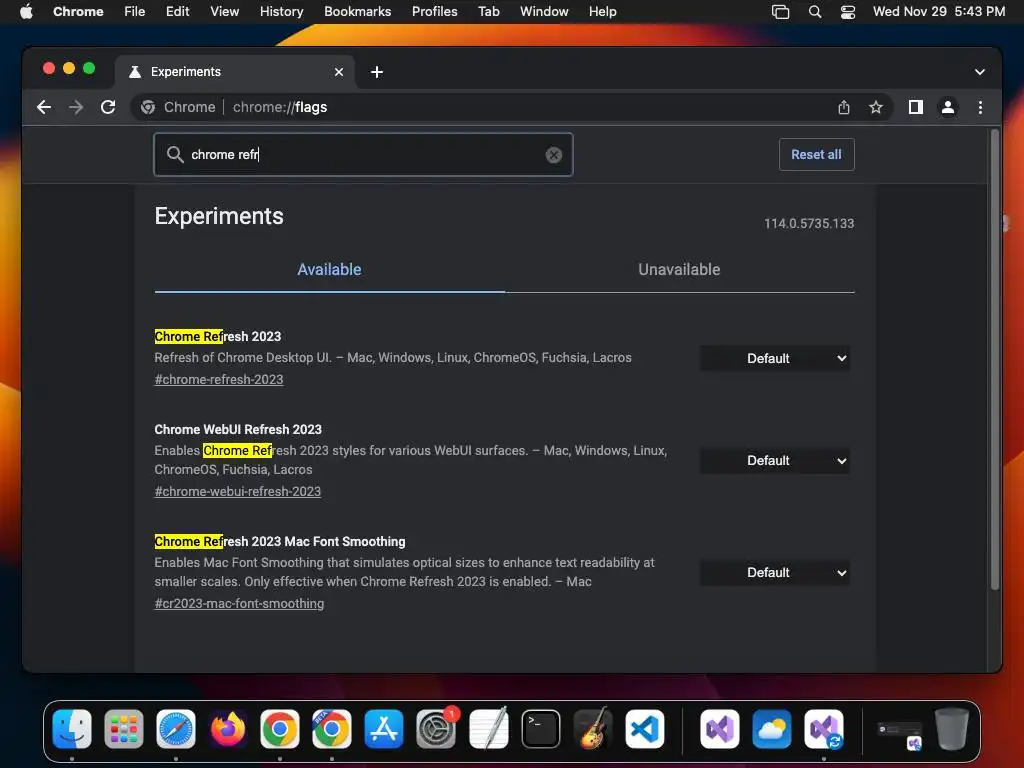Click the flags search input field
This screenshot has height=768, width=1024.
point(363,155)
